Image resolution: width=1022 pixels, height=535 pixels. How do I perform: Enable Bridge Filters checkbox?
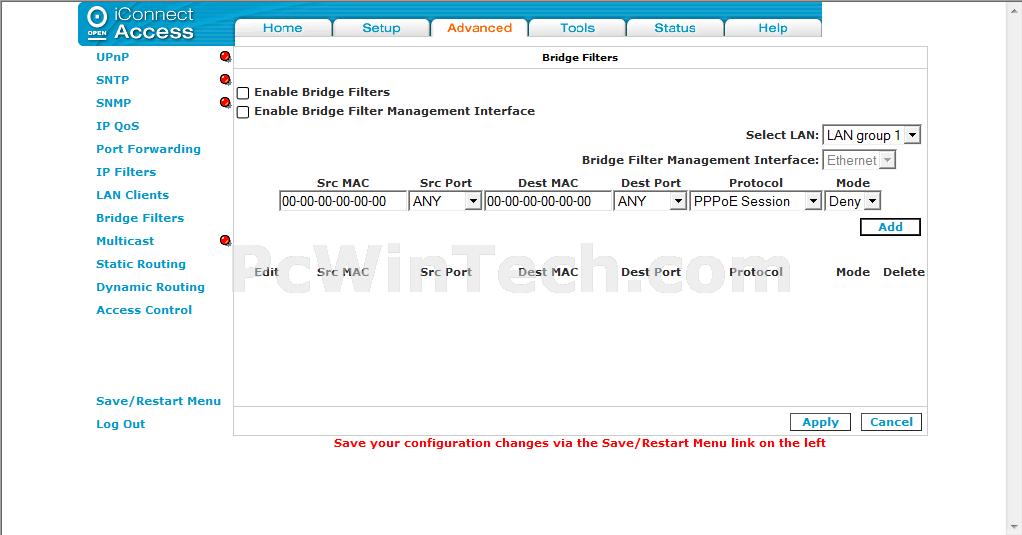click(243, 93)
